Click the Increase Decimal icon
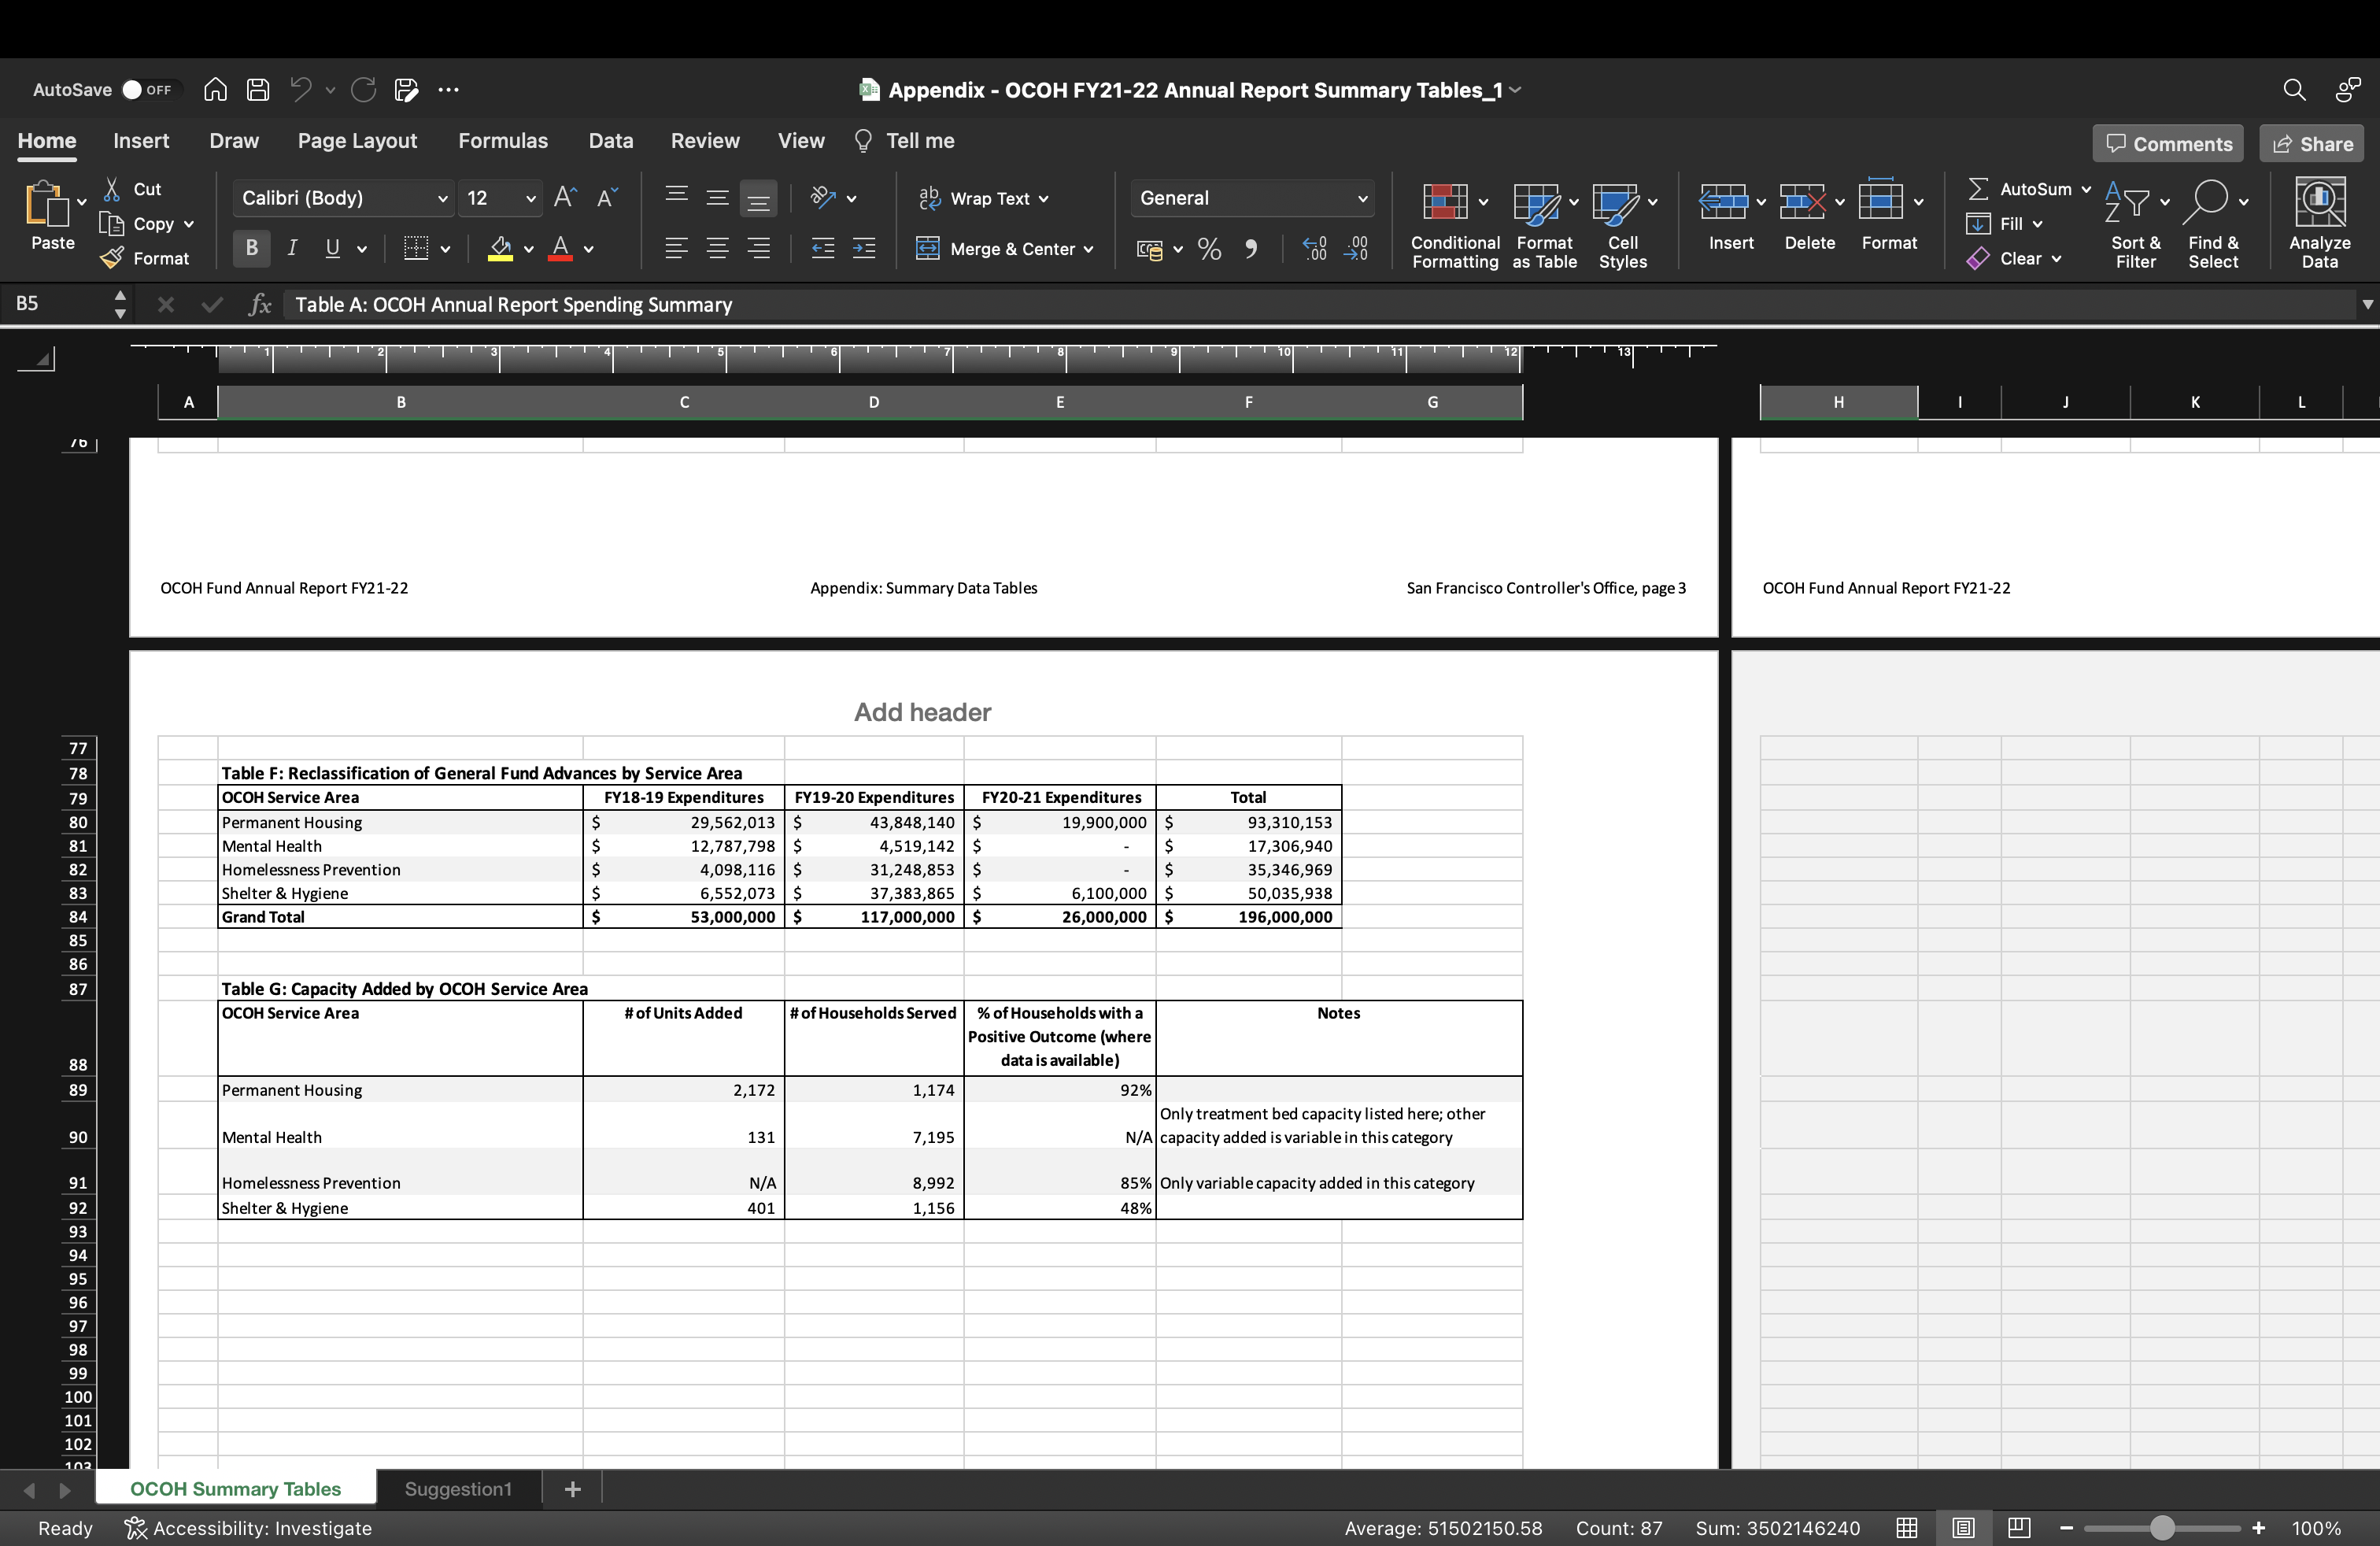The width and height of the screenshot is (2380, 1546). (x=1313, y=249)
